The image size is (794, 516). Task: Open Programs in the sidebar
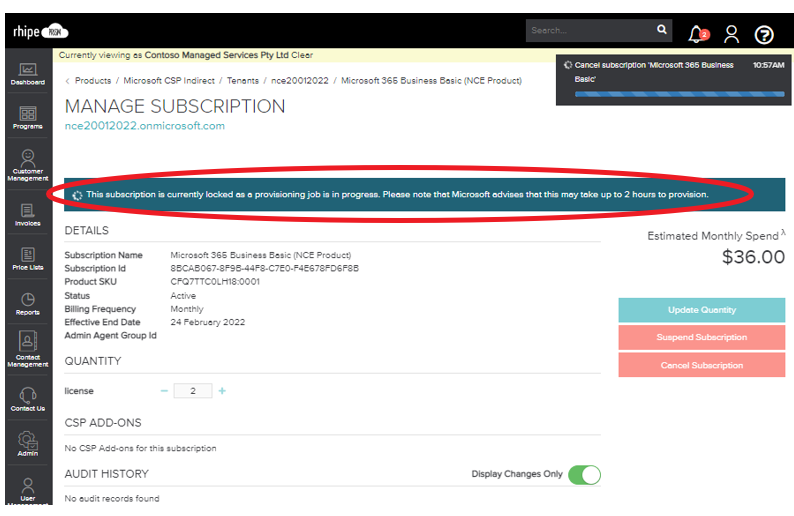tap(28, 118)
